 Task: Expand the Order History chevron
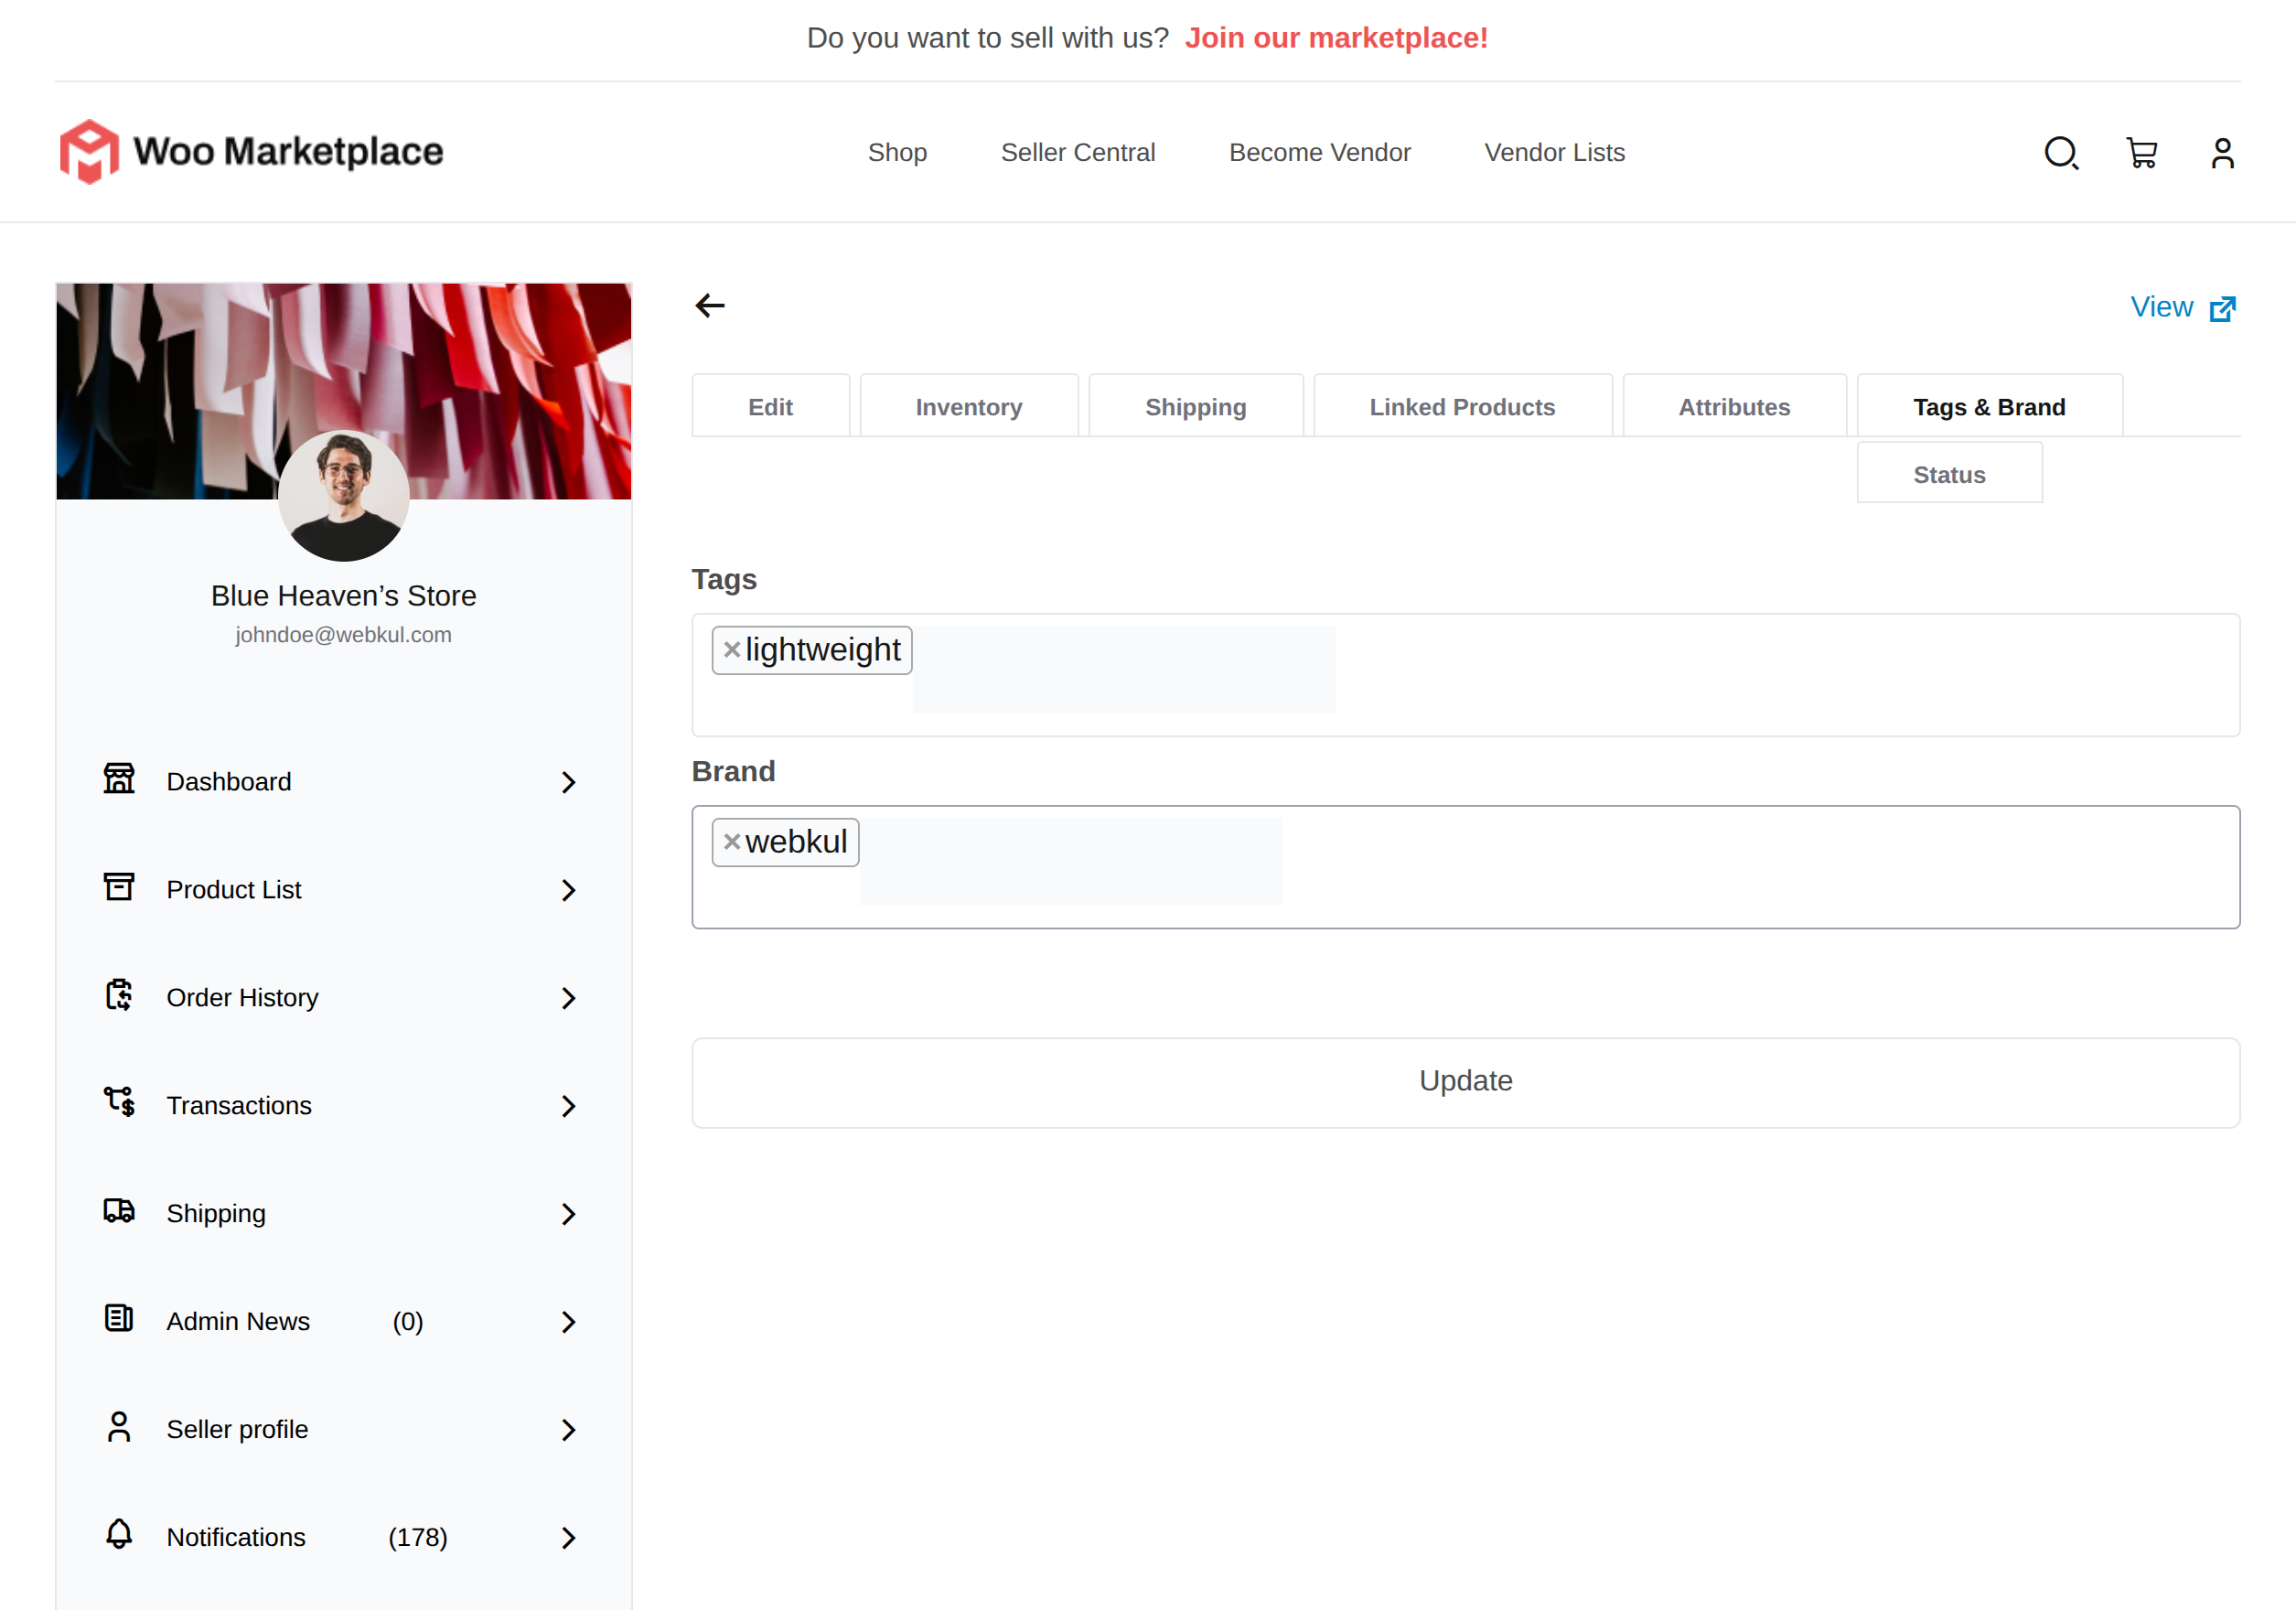click(568, 998)
